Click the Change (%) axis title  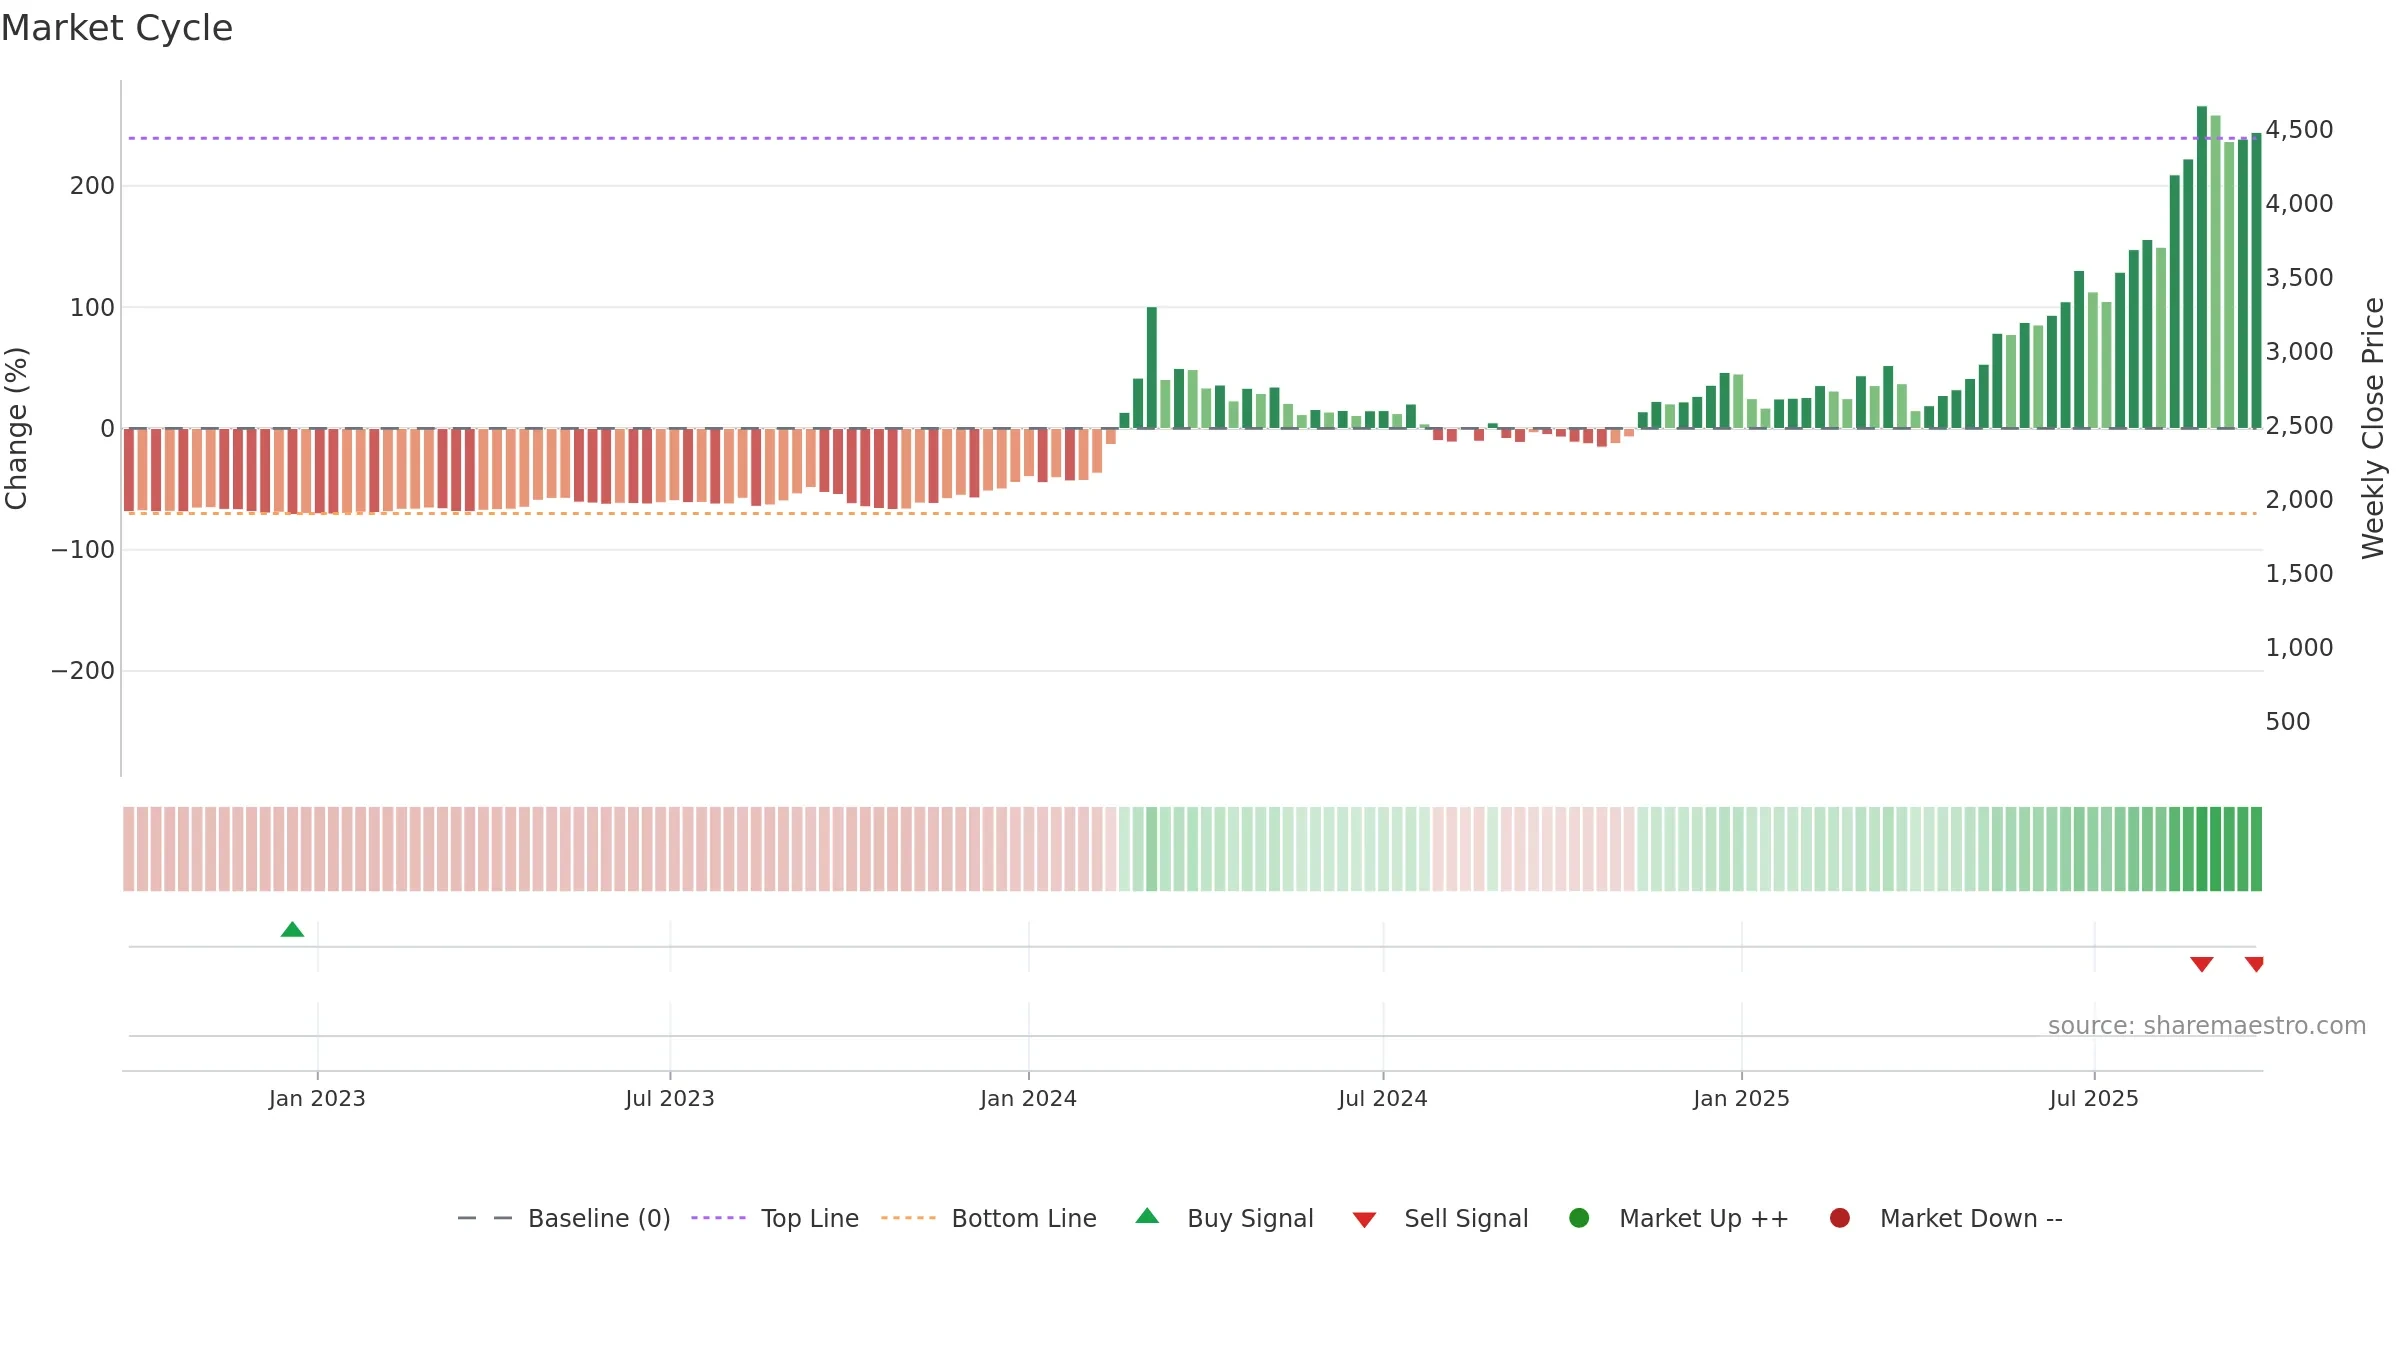[17, 428]
